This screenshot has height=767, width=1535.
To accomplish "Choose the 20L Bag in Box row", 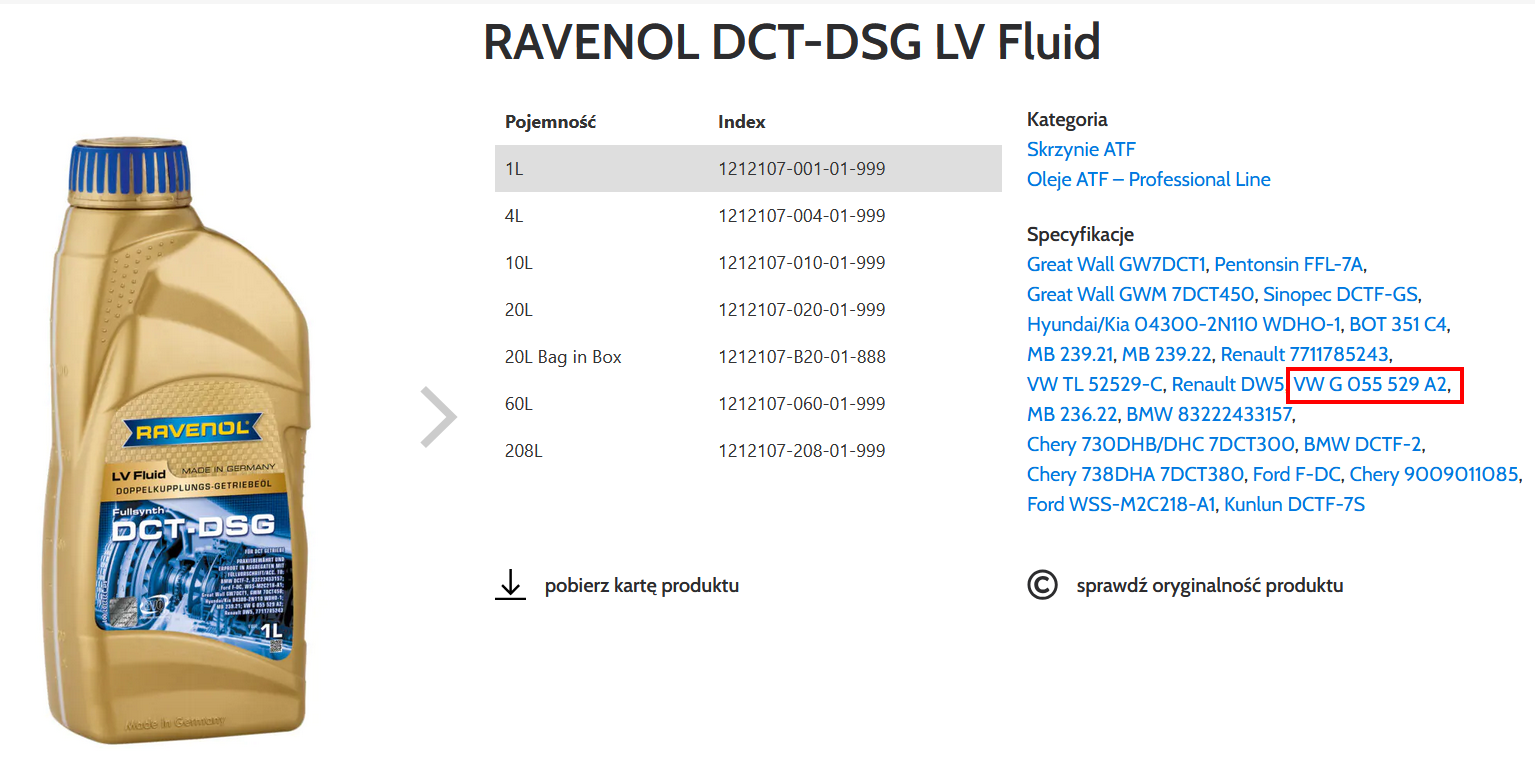I will click(x=747, y=357).
